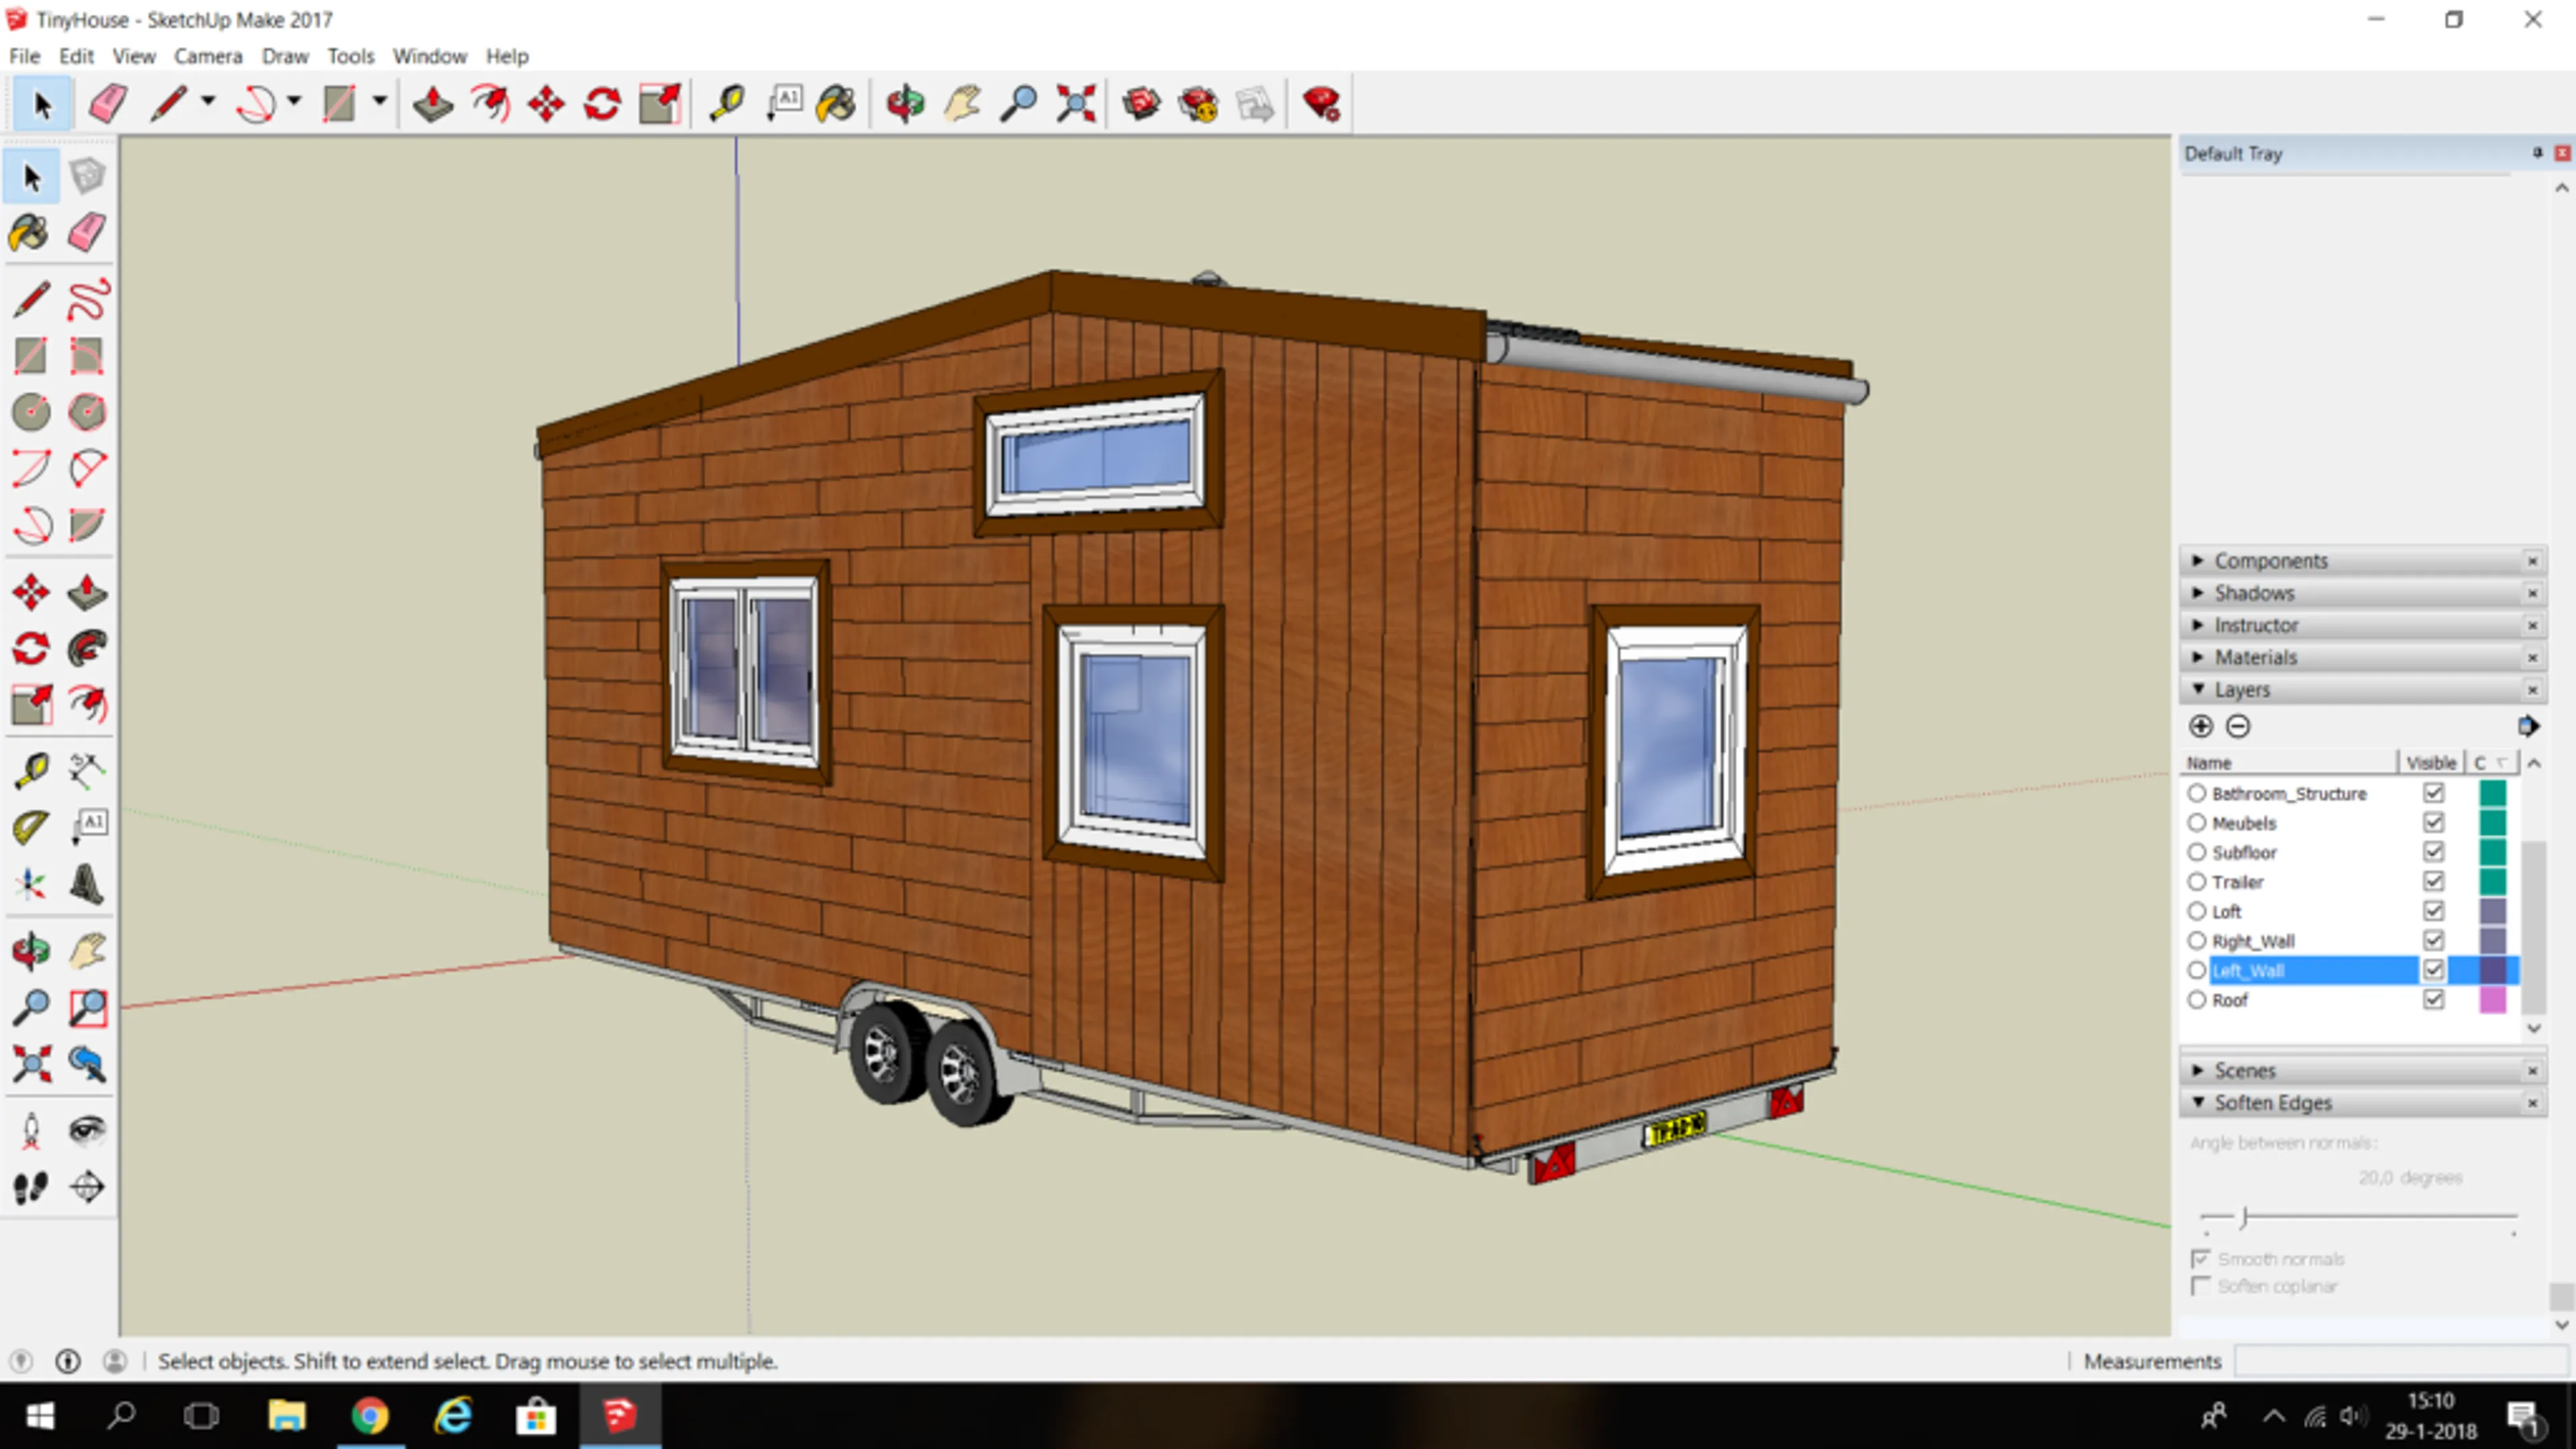Uncheck visibility of Trailer layer

[x=2433, y=882]
